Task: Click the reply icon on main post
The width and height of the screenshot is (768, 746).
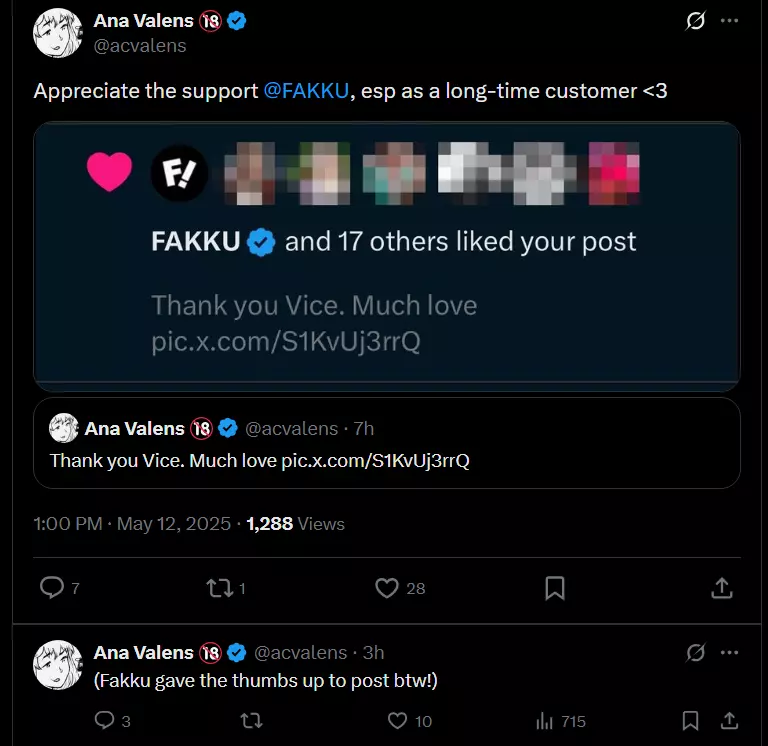Action: click(51, 588)
